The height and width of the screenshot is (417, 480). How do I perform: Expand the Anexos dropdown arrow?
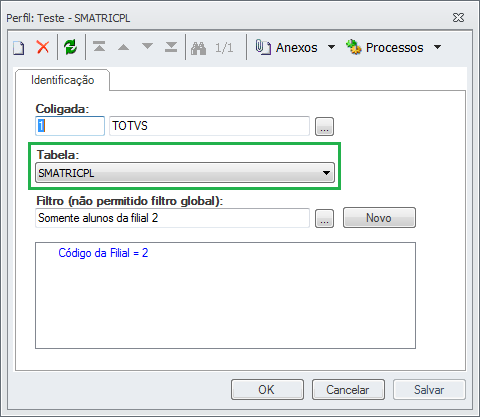pyautogui.click(x=331, y=47)
